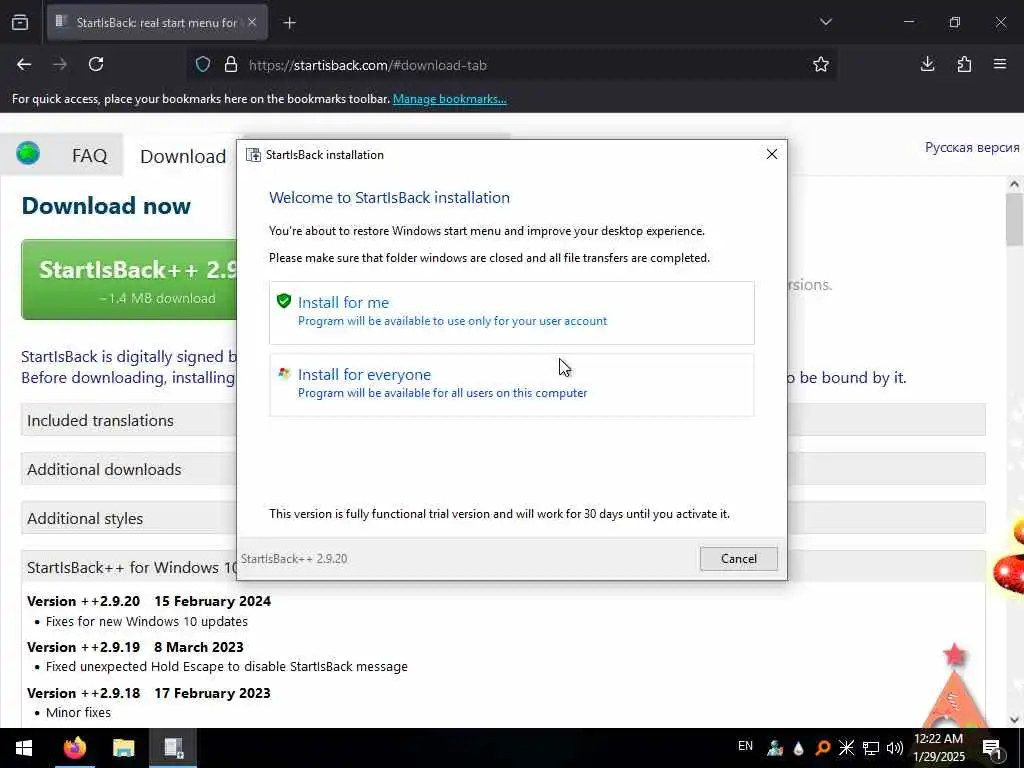Click Welcome to StartIsBack installation heading
This screenshot has height=768, width=1024.
(389, 198)
